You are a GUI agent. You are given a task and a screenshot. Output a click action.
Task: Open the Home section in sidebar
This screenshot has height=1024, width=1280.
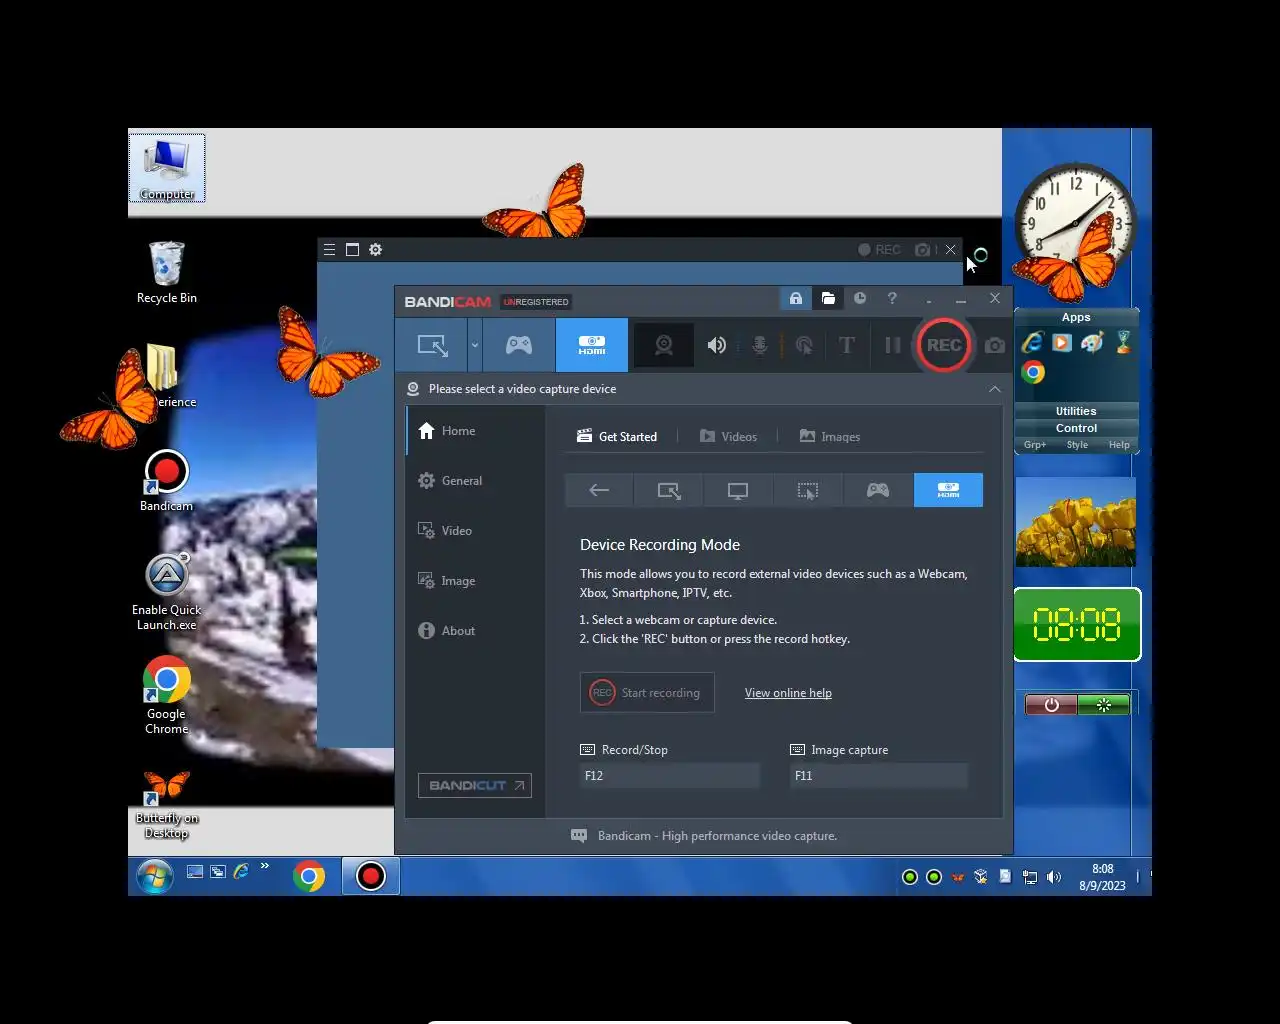click(x=475, y=431)
